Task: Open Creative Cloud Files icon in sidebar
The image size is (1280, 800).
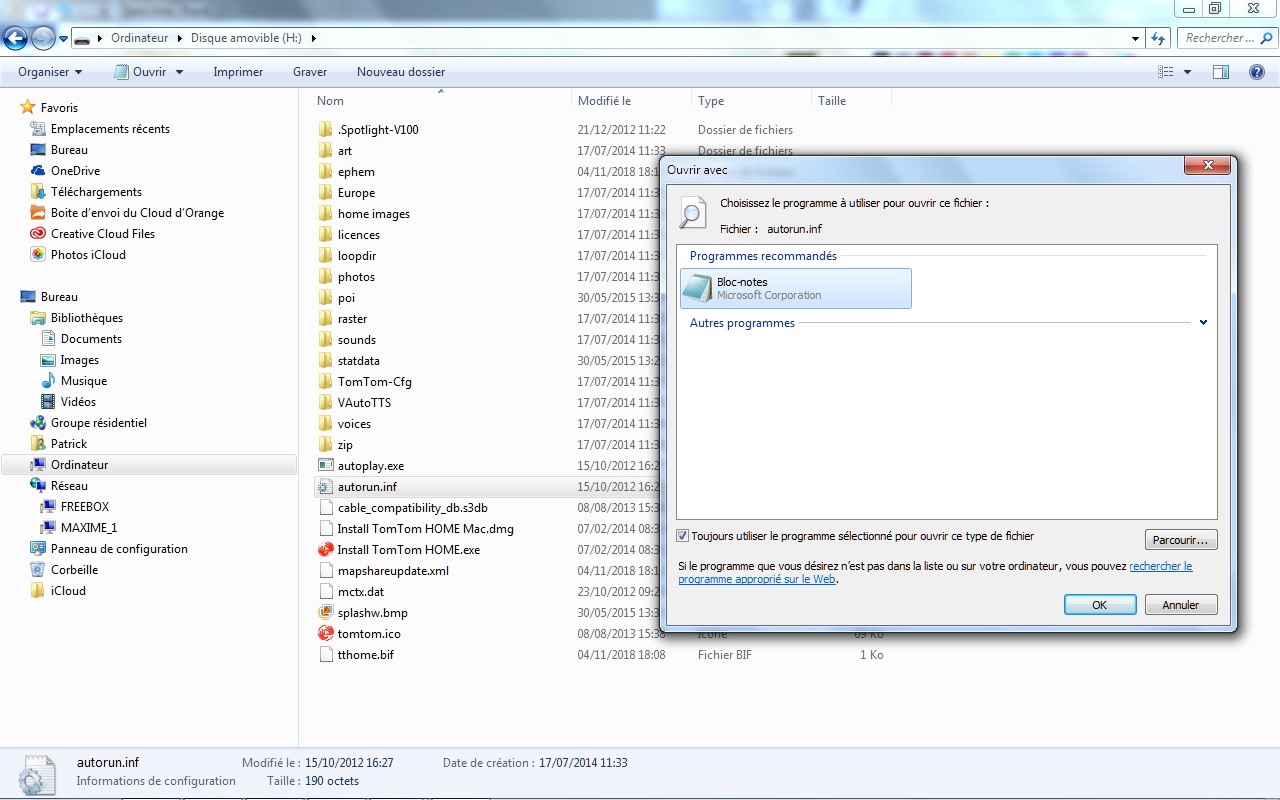Action: tap(38, 234)
